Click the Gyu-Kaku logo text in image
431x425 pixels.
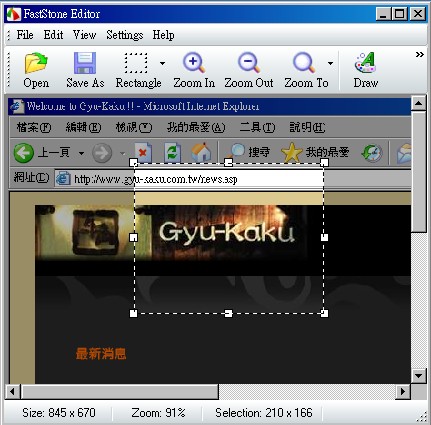coord(227,232)
